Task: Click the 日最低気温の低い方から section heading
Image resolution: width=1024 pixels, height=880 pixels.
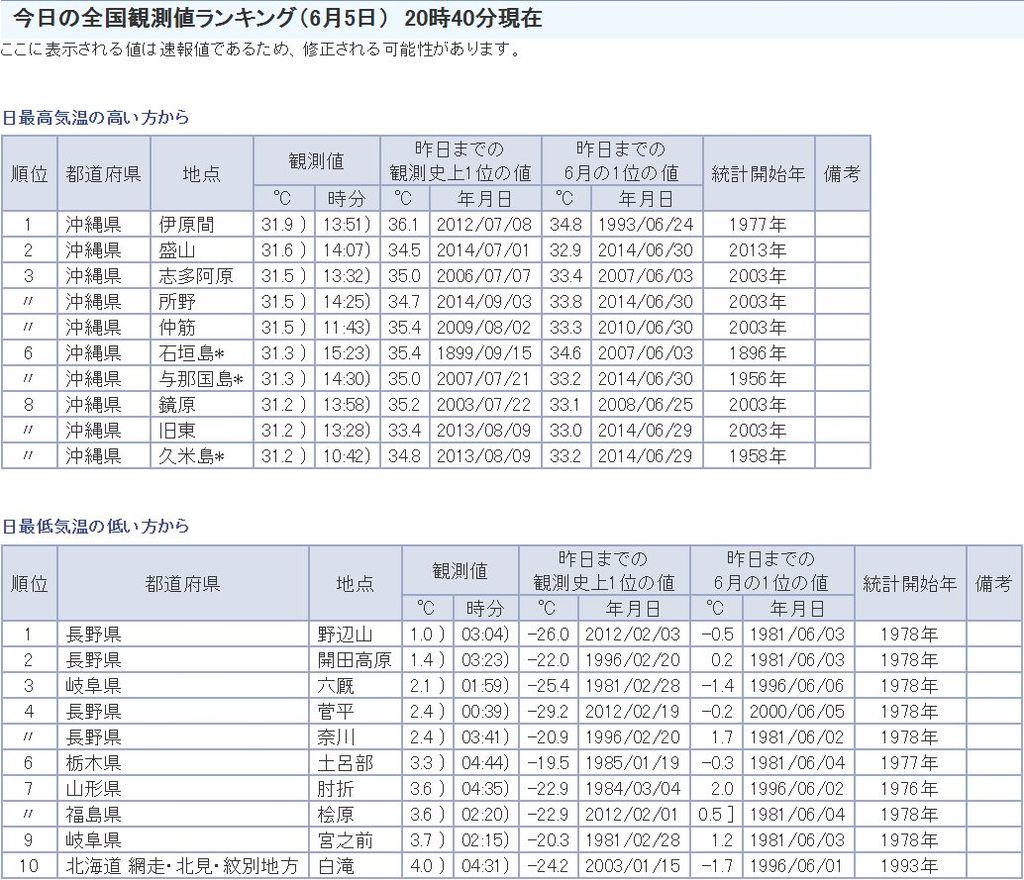Action: (x=95, y=526)
